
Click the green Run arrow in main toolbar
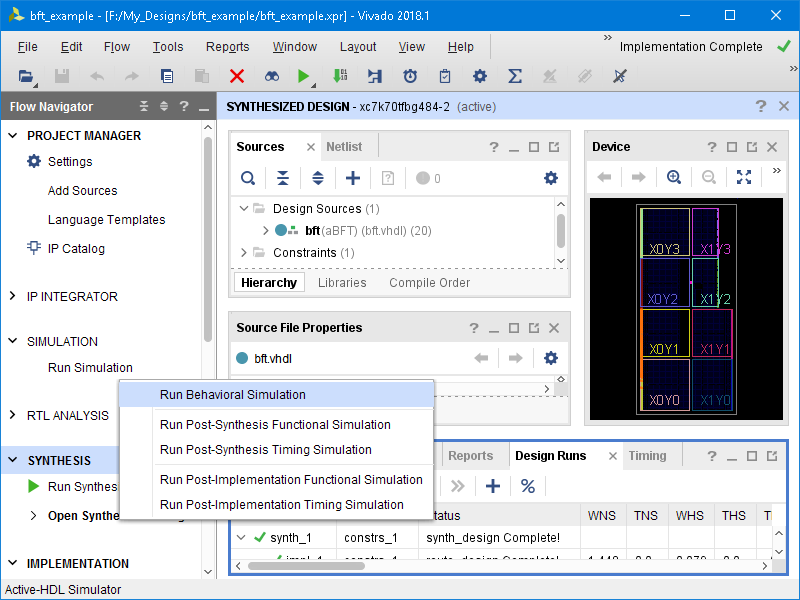[304, 77]
